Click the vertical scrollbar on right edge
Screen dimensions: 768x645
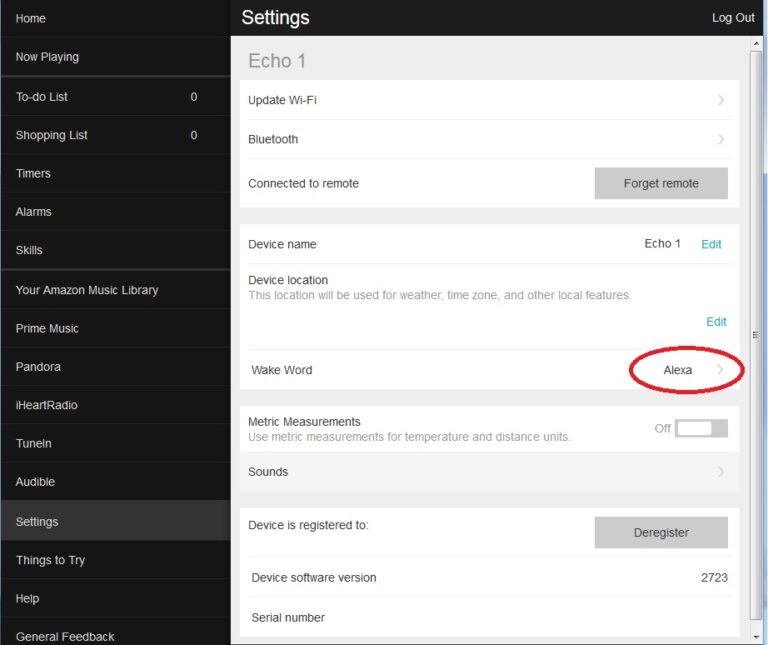(755, 336)
